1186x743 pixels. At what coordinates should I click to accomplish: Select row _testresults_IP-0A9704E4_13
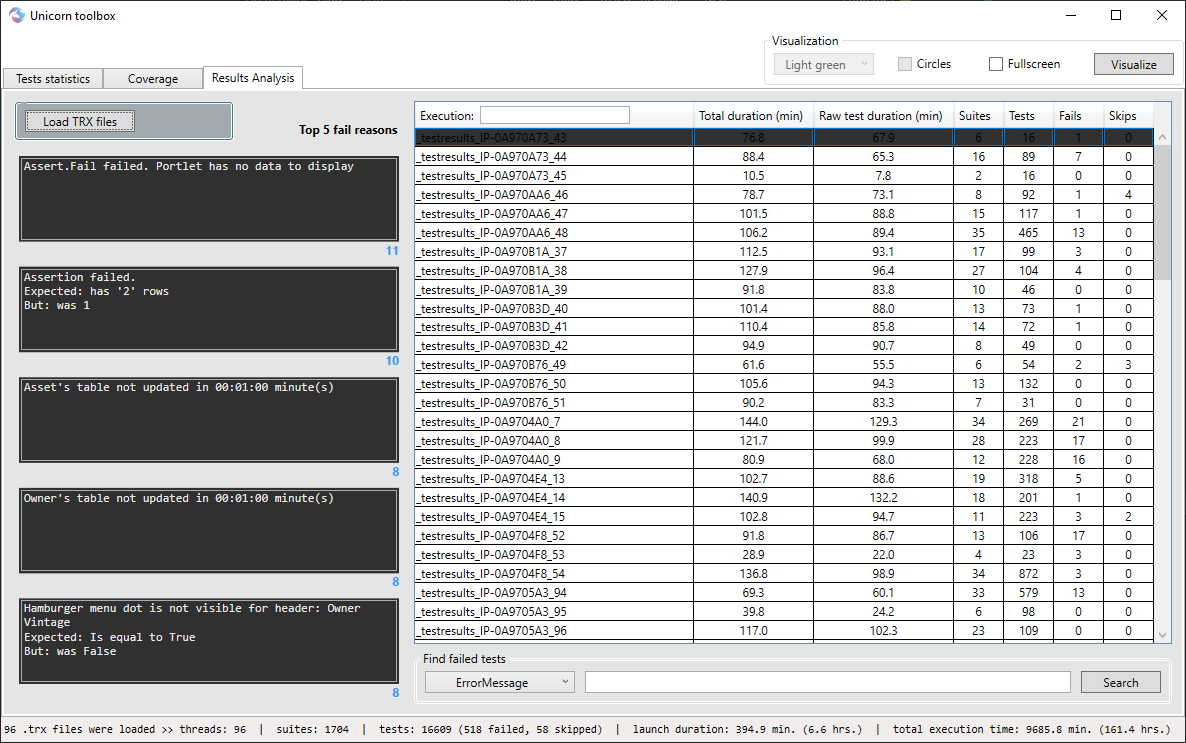pyautogui.click(x=784, y=478)
